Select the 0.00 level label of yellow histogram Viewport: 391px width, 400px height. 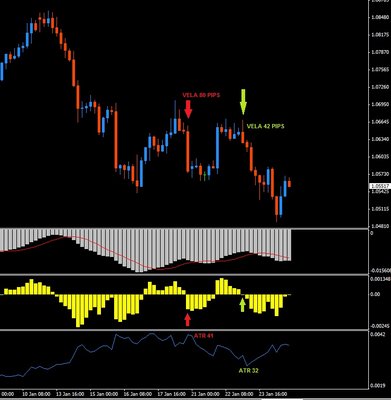[x=375, y=294]
